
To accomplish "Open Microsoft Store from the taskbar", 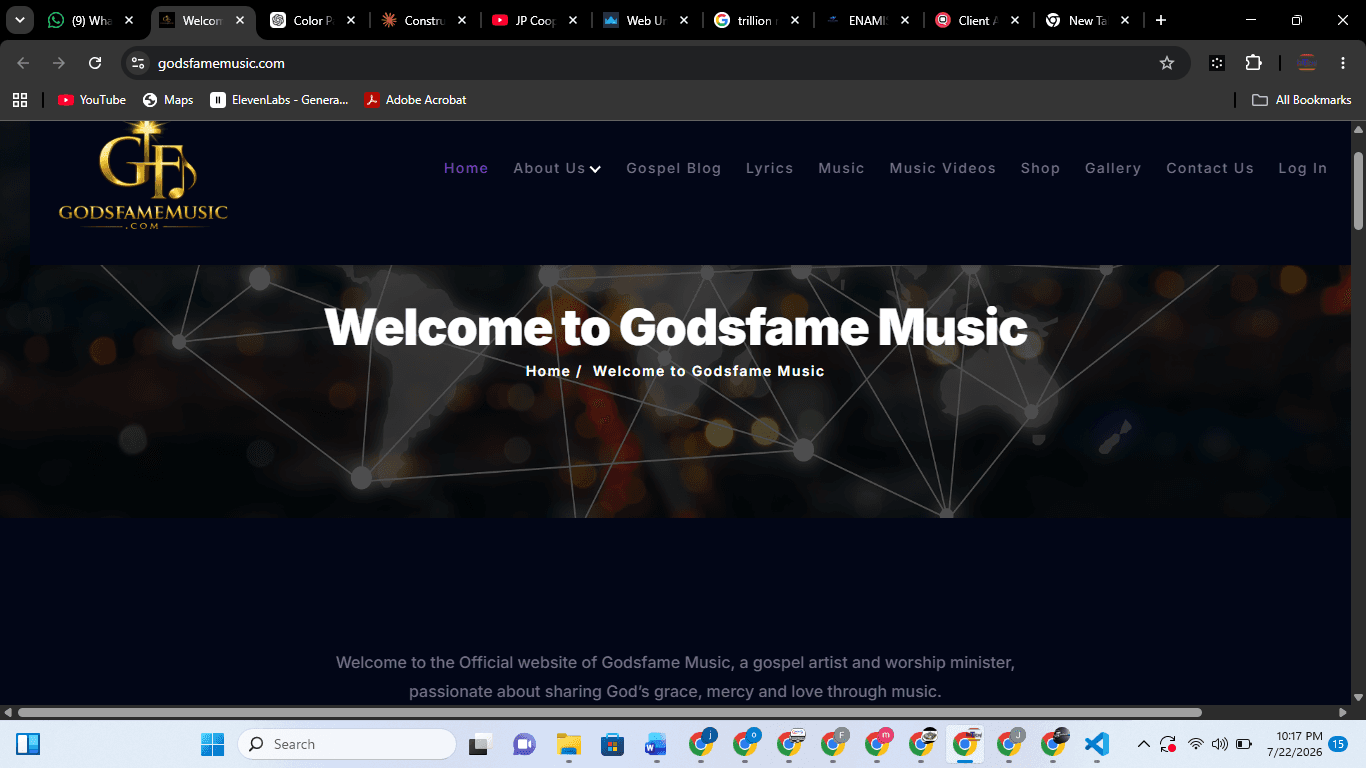I will coord(613,744).
